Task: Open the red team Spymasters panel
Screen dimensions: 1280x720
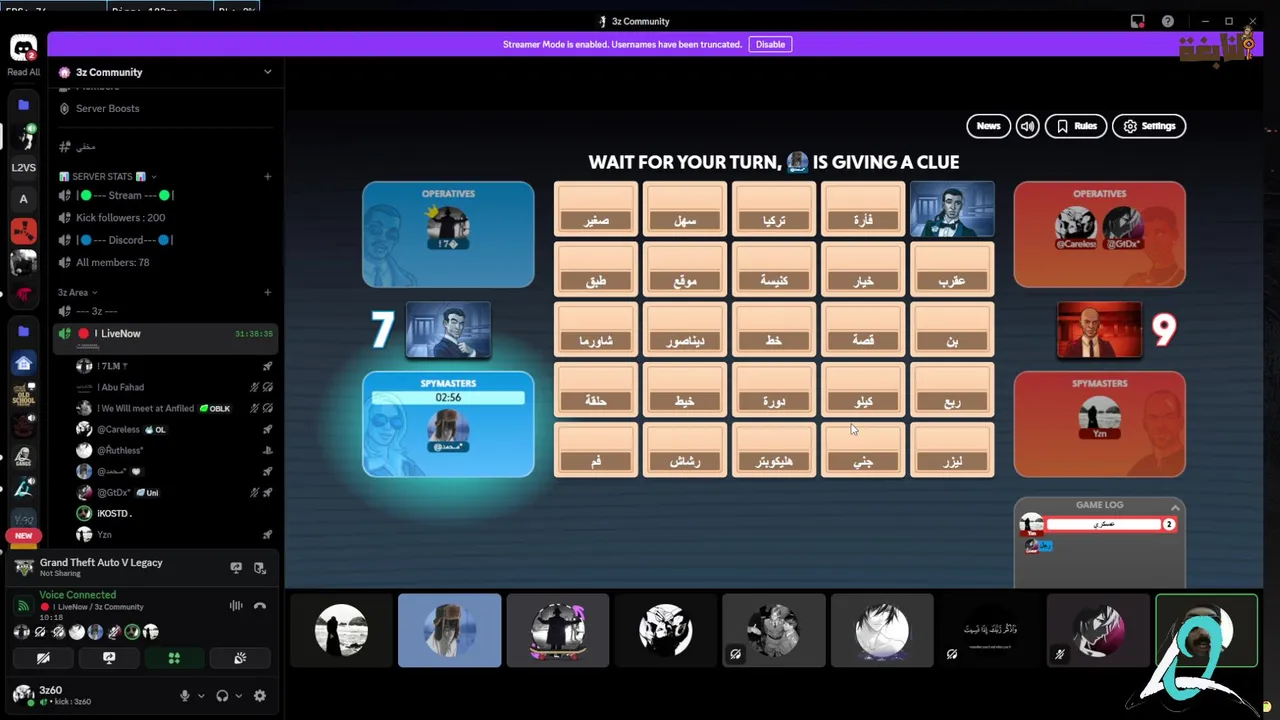Action: 1100,424
